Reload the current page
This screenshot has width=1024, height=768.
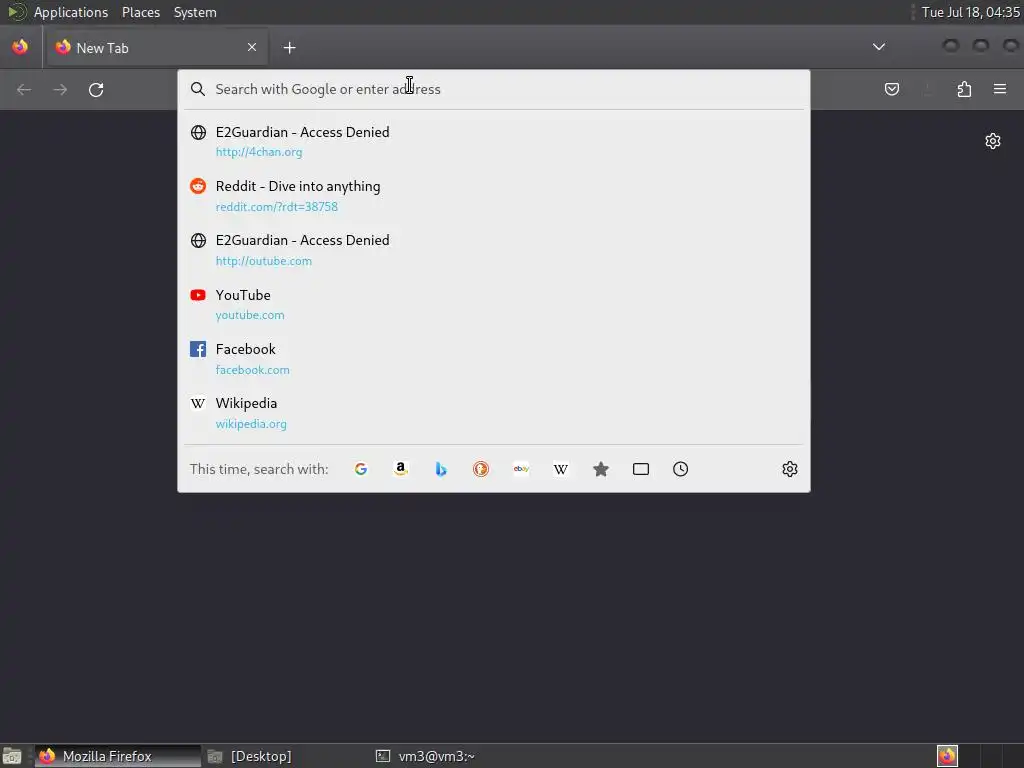96,89
